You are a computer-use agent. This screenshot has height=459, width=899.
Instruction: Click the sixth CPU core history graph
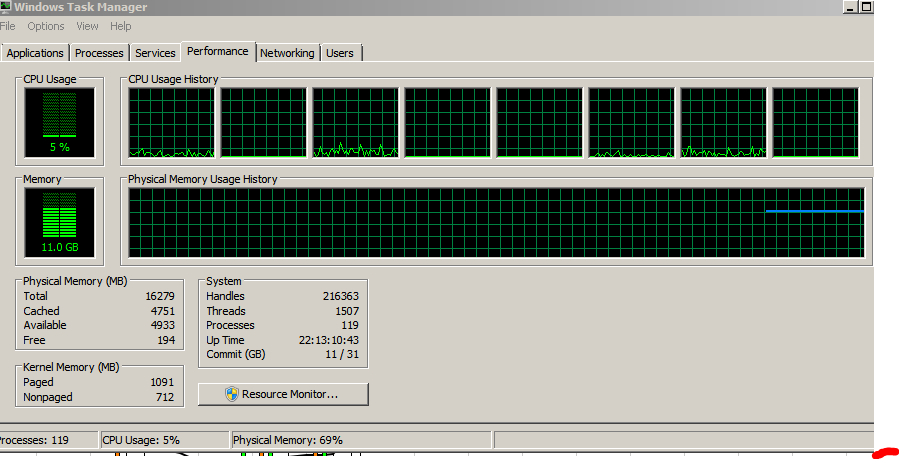click(632, 123)
